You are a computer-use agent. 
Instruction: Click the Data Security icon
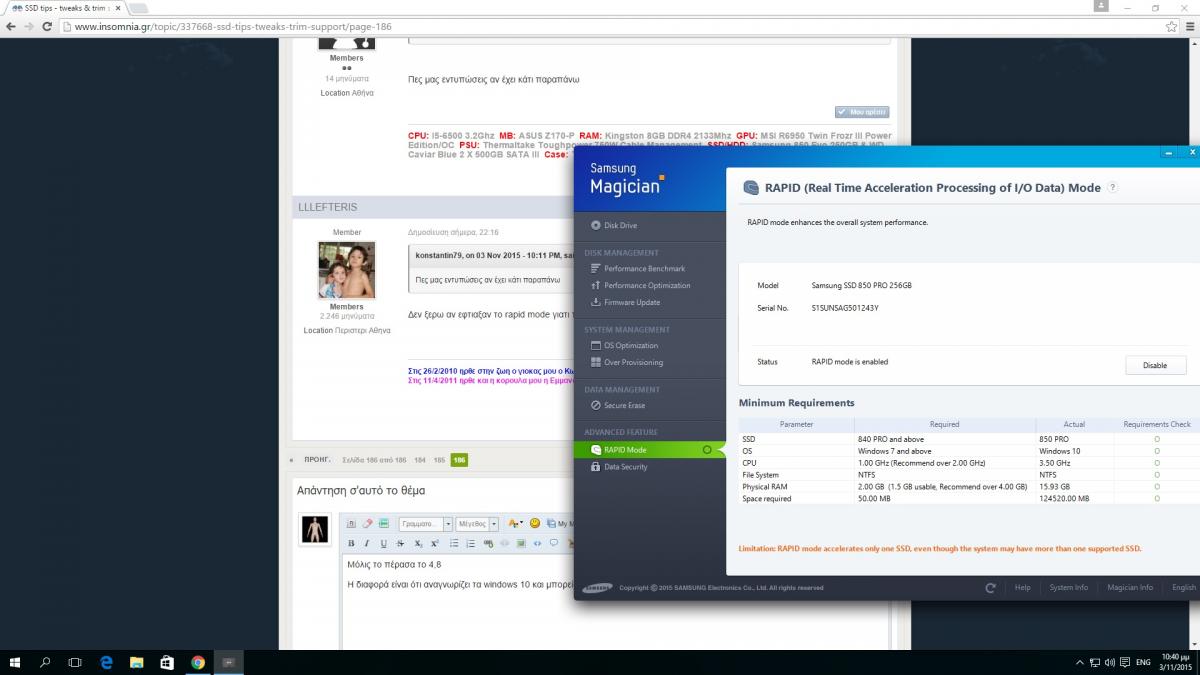click(x=596, y=467)
